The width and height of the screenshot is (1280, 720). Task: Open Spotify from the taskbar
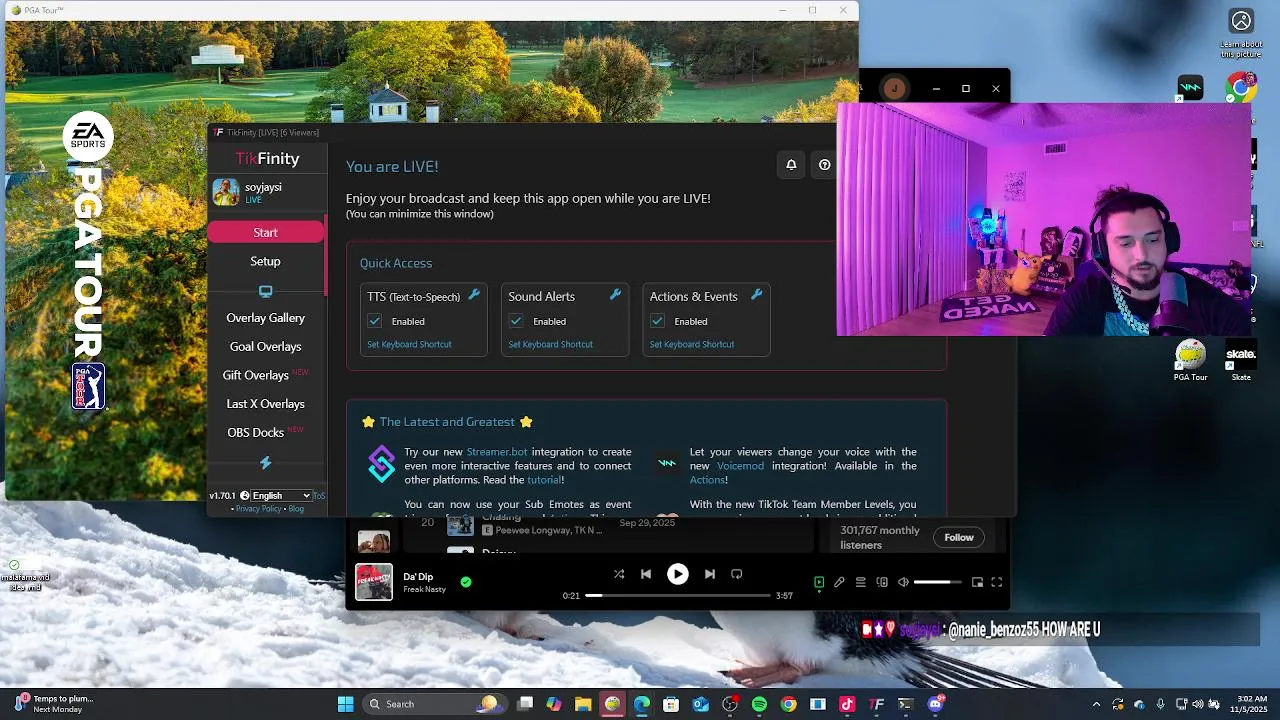coord(759,704)
